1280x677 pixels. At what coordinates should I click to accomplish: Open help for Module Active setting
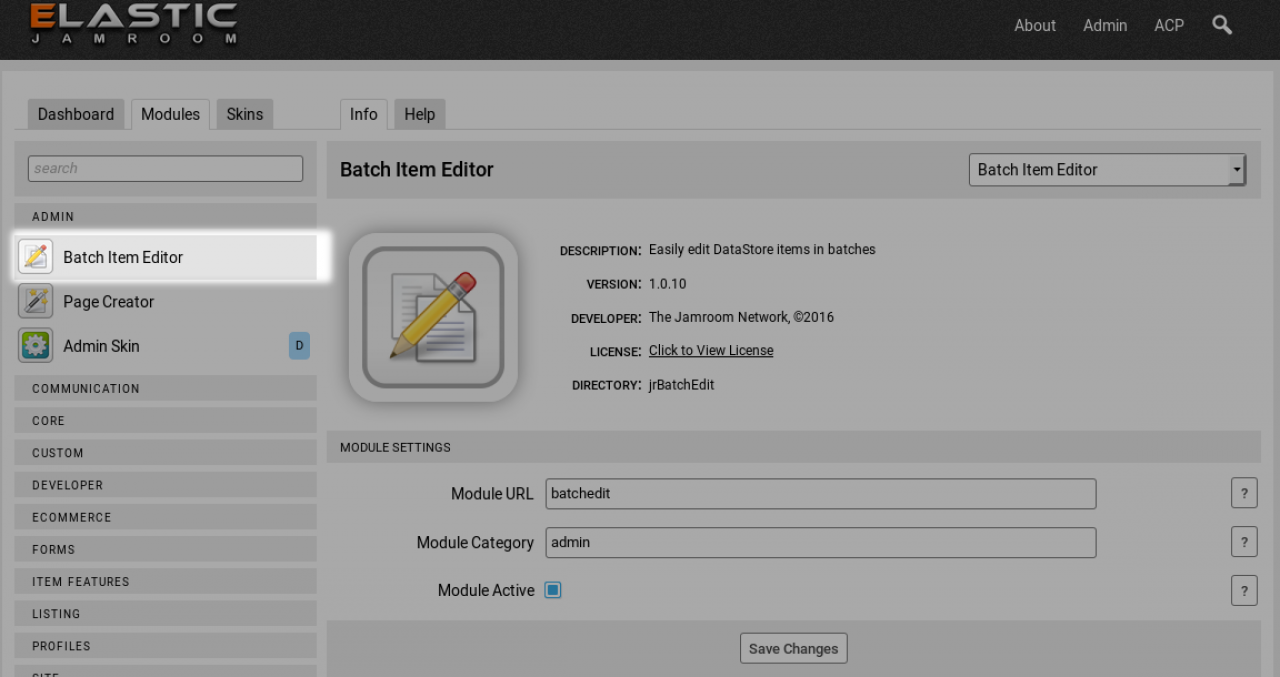click(x=1244, y=590)
